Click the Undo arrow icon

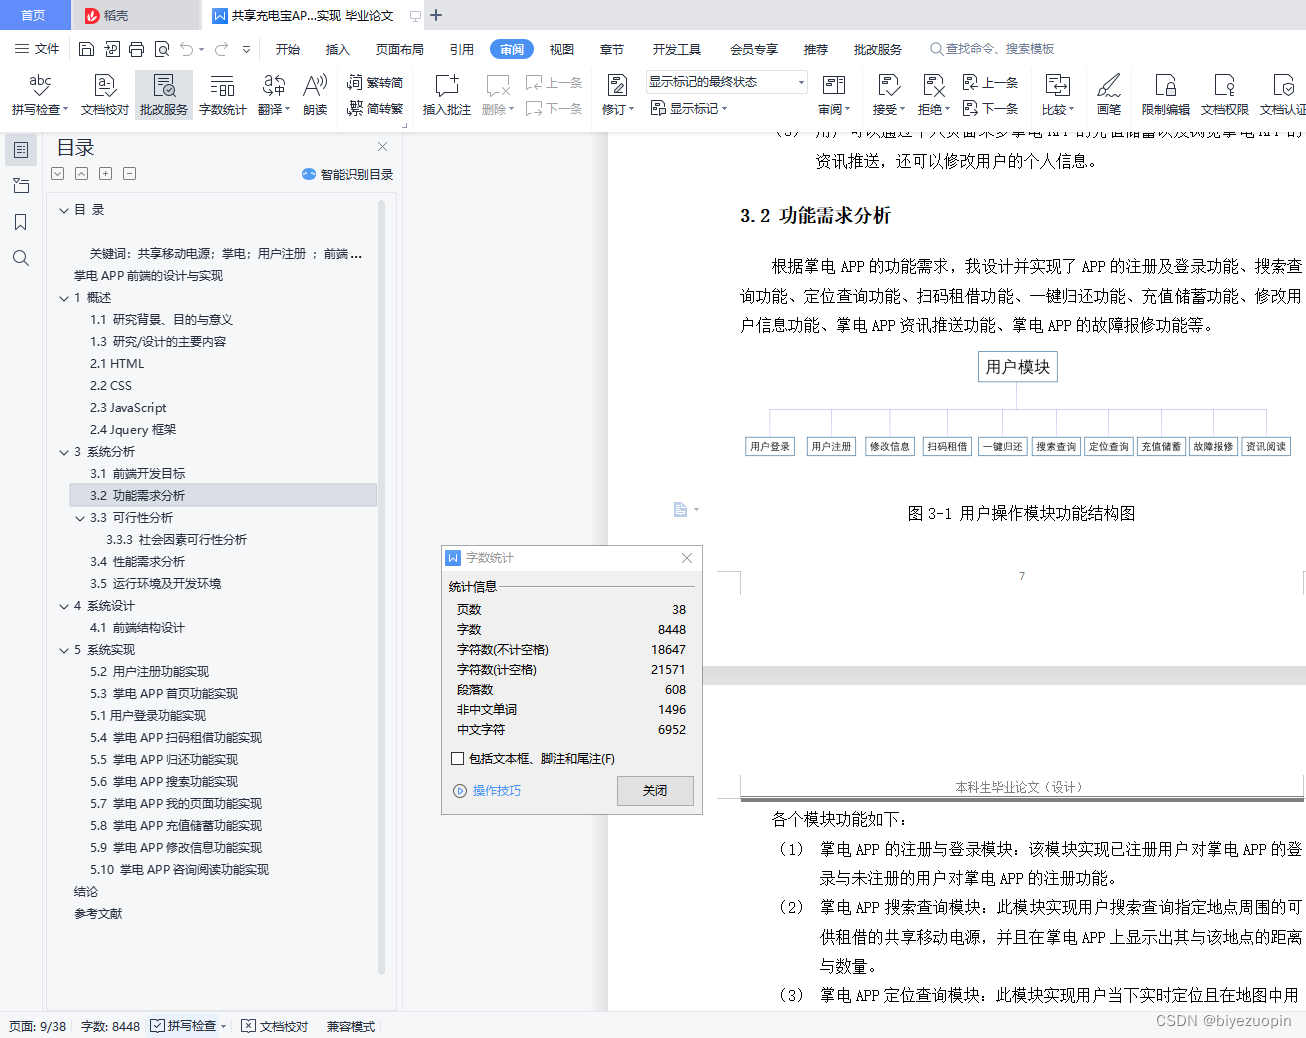pyautogui.click(x=187, y=49)
